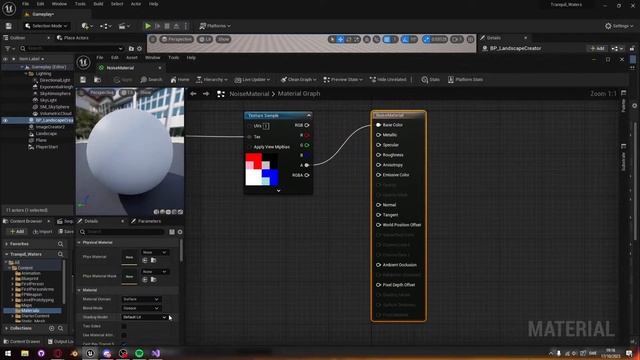Open the Shading Model Default Lit dropdown
This screenshot has height=360, width=640.
pos(145,317)
